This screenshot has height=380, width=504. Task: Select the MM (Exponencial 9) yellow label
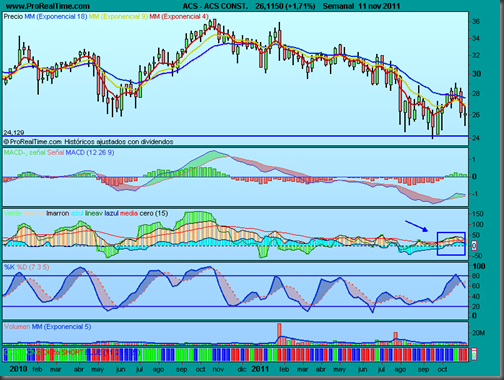[x=118, y=16]
